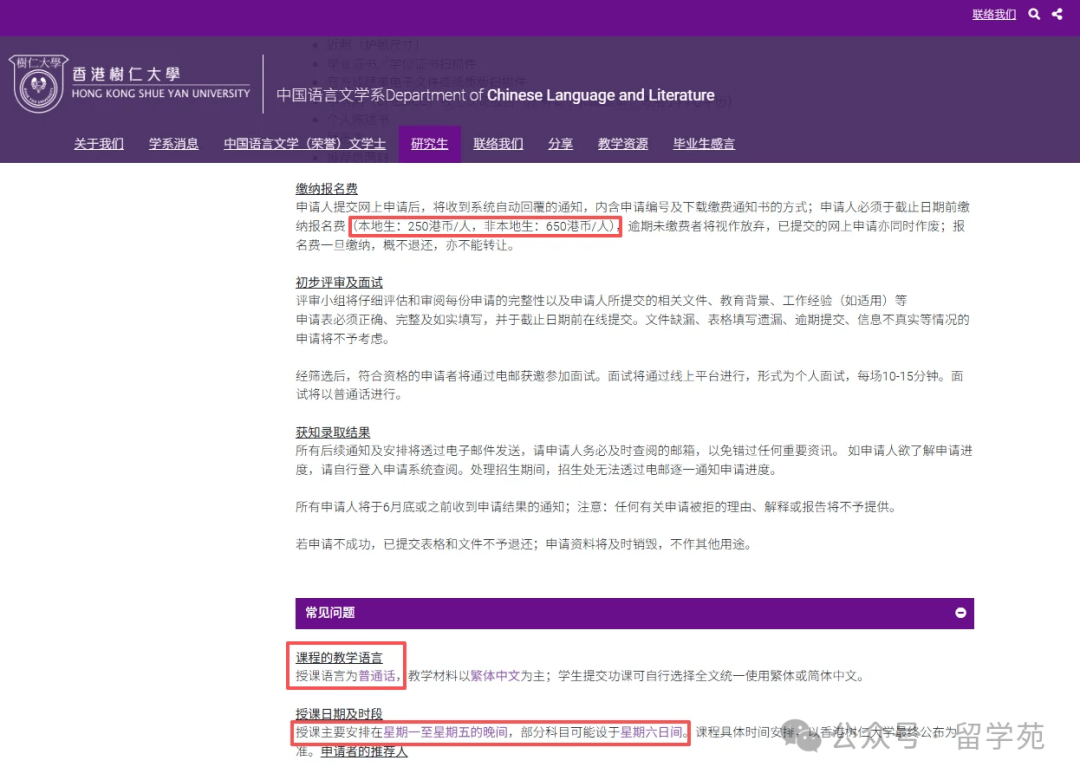Collapse 常见问题 using the minus icon

[960, 613]
